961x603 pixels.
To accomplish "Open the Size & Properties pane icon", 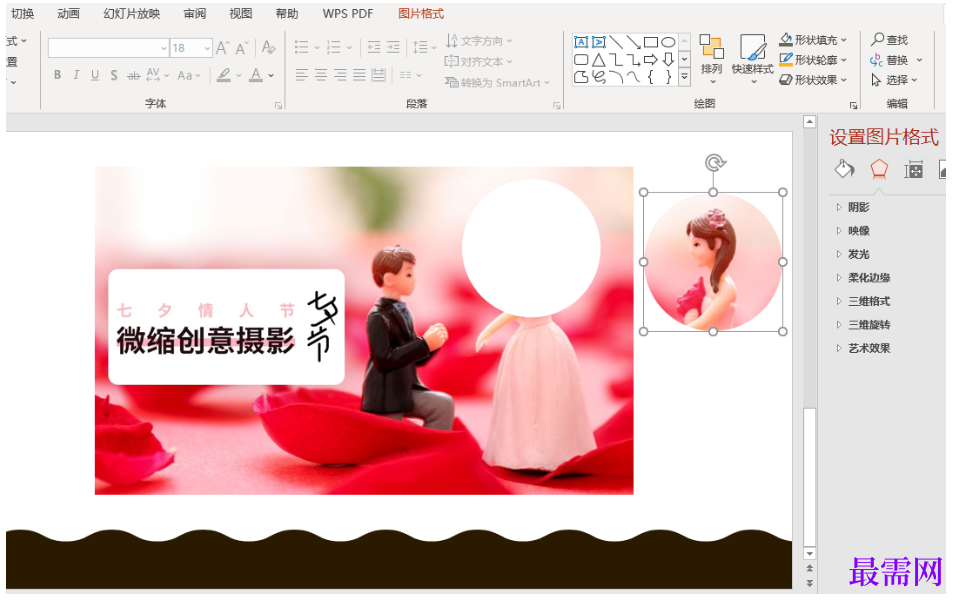I will 913,169.
